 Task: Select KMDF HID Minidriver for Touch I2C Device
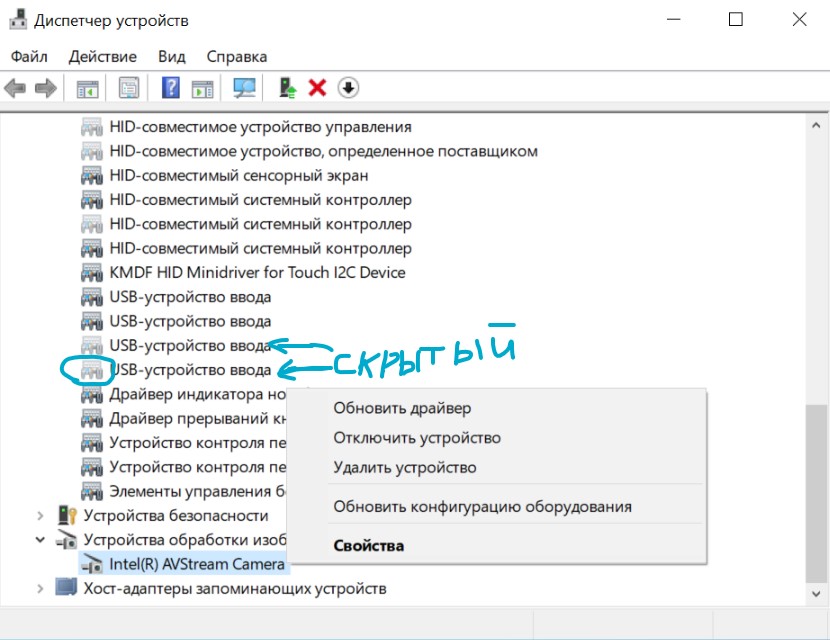click(x=257, y=273)
